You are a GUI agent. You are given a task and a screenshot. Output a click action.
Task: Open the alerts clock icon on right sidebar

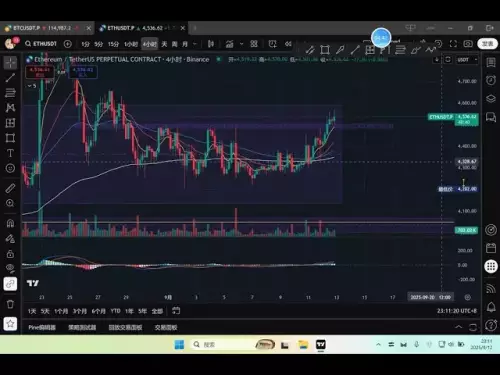tap(491, 80)
